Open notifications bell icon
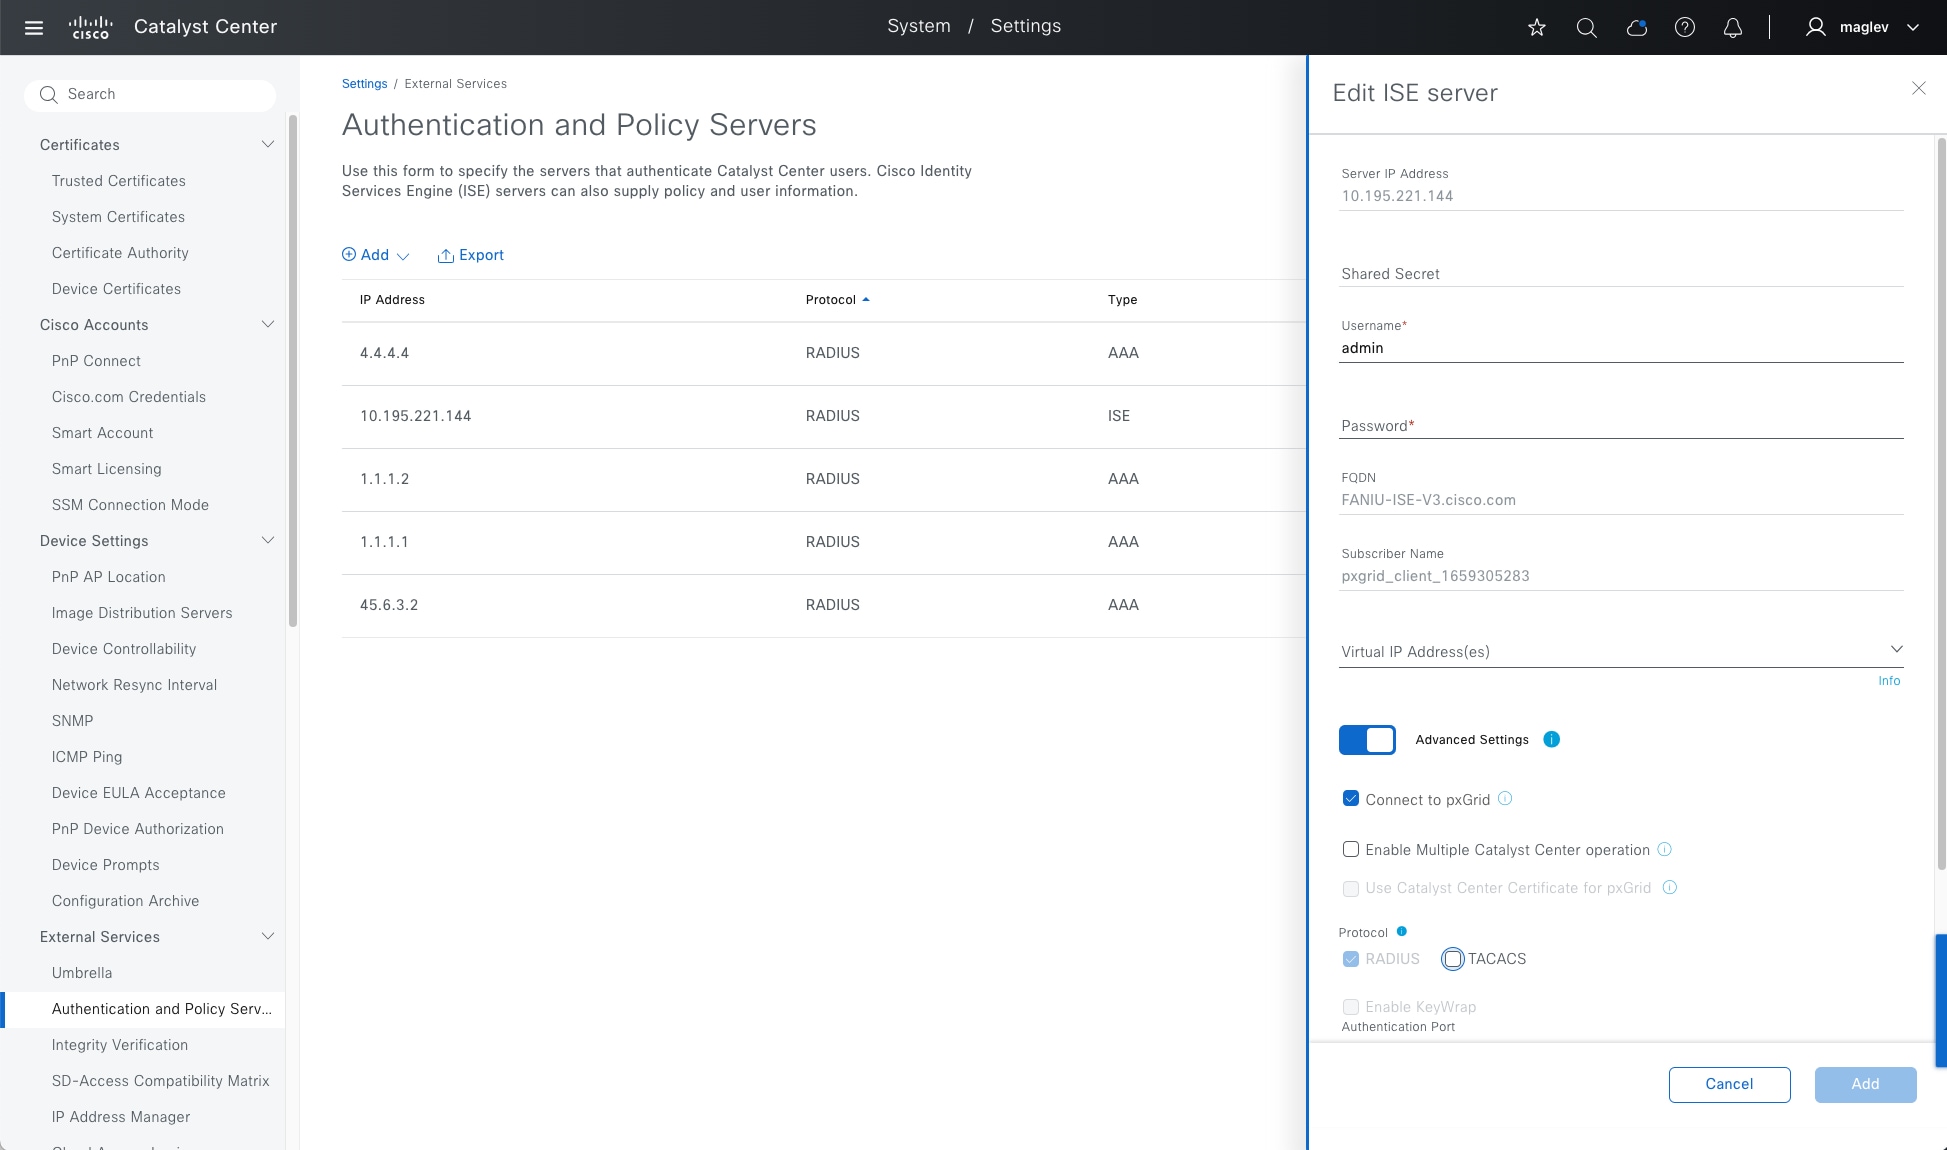1947x1150 pixels. (1733, 27)
